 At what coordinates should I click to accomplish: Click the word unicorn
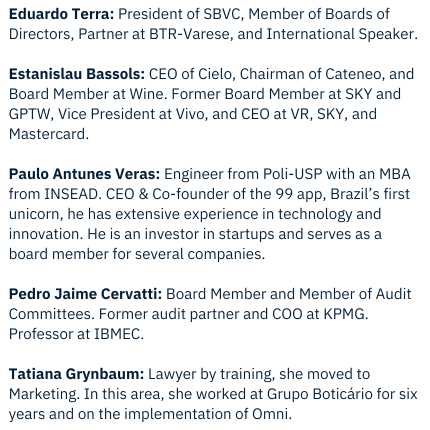(x=34, y=214)
